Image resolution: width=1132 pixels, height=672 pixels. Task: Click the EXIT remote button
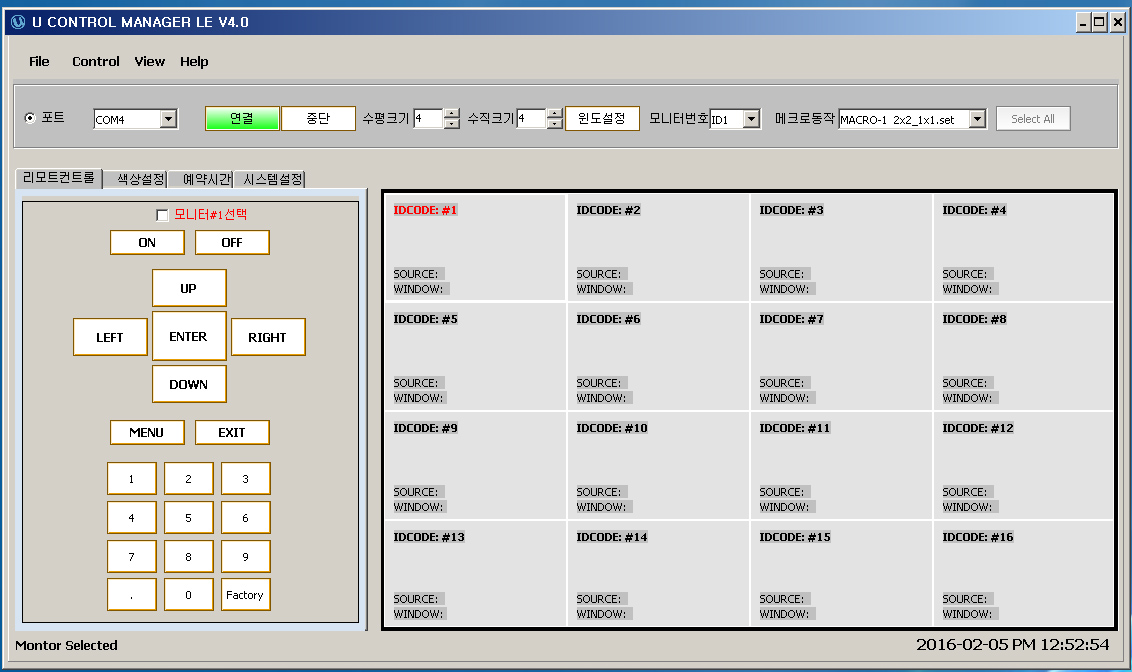[x=232, y=432]
